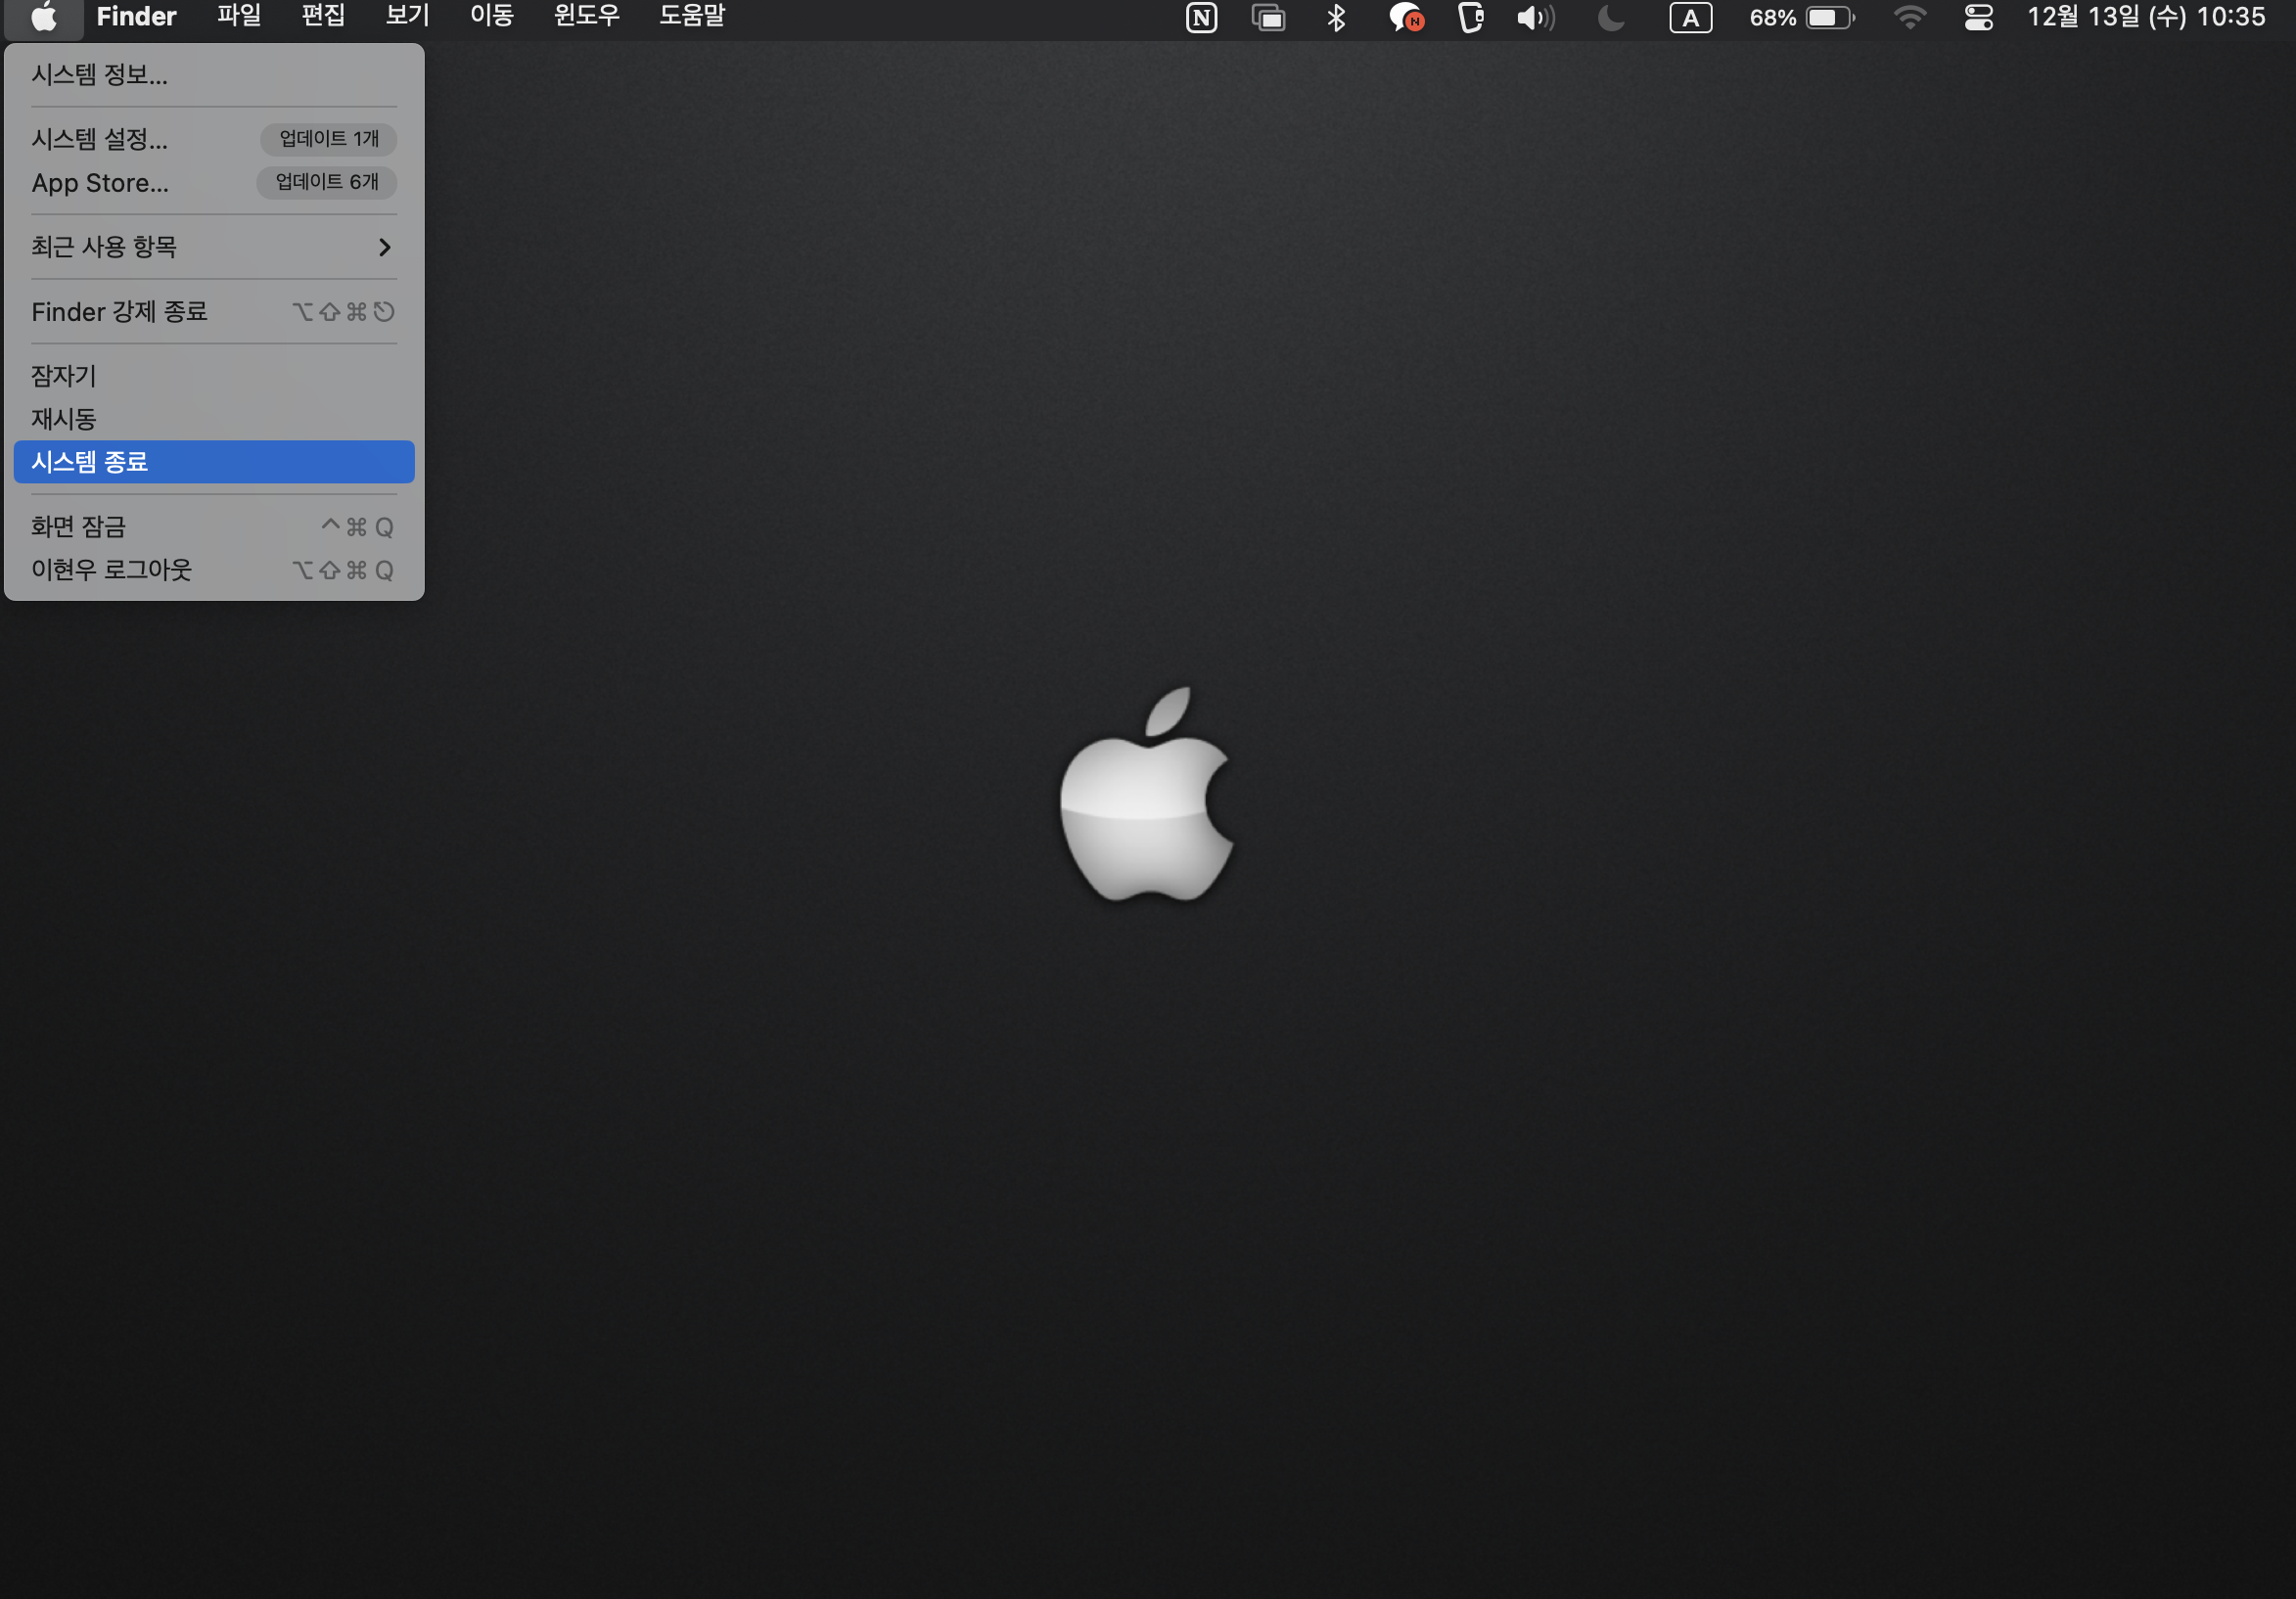
Task: Open the Control Center toggle icon
Action: pos(1978,18)
